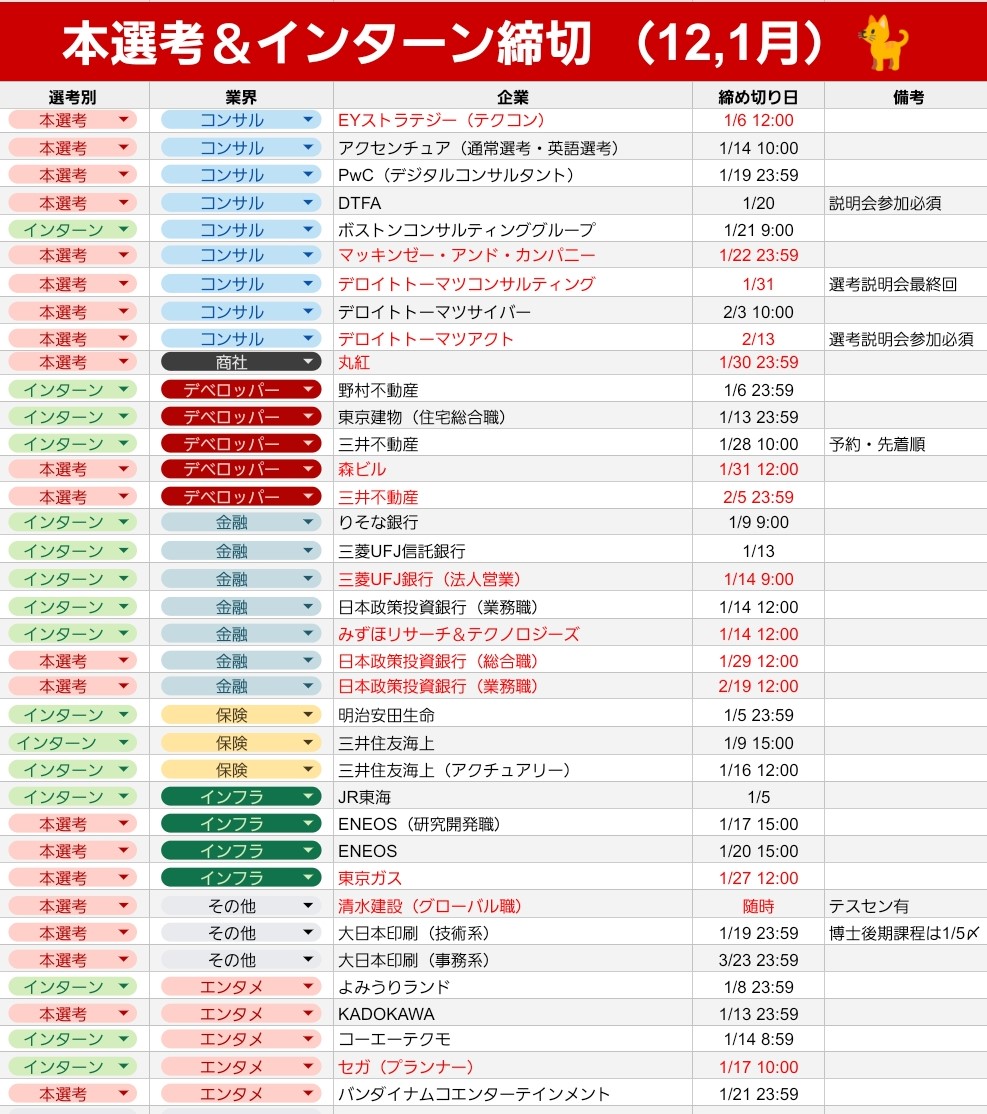
Task: Click the デロイトトーマツアクト cell
Action: coord(513,339)
